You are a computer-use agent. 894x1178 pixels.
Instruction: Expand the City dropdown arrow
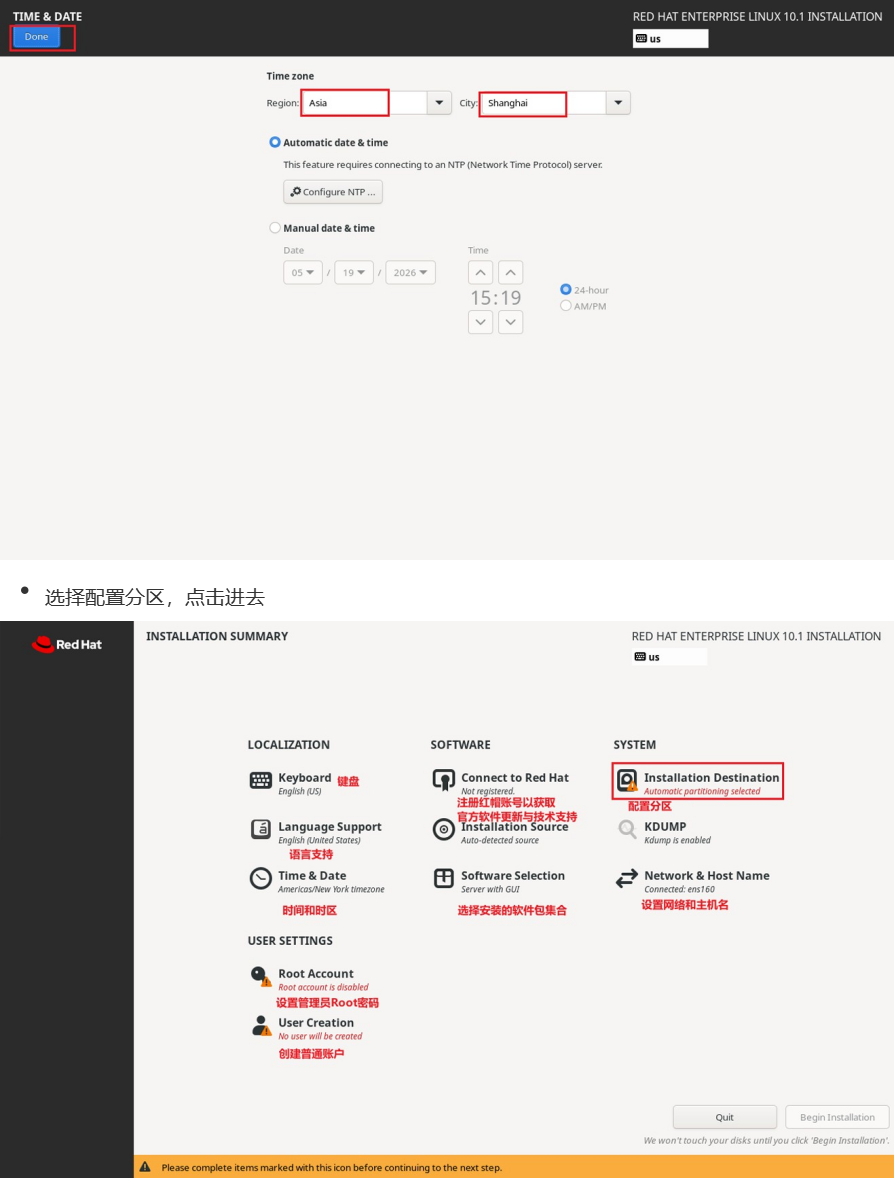pos(618,103)
